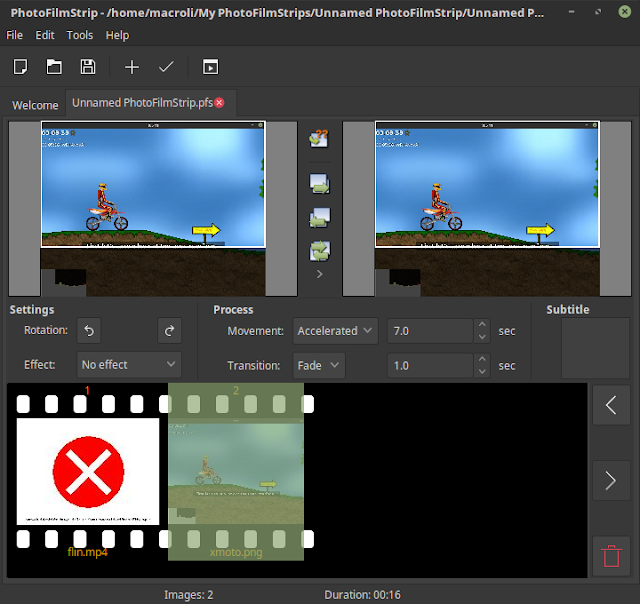Click the transition duration field 1.0
The height and width of the screenshot is (604, 640).
click(431, 366)
